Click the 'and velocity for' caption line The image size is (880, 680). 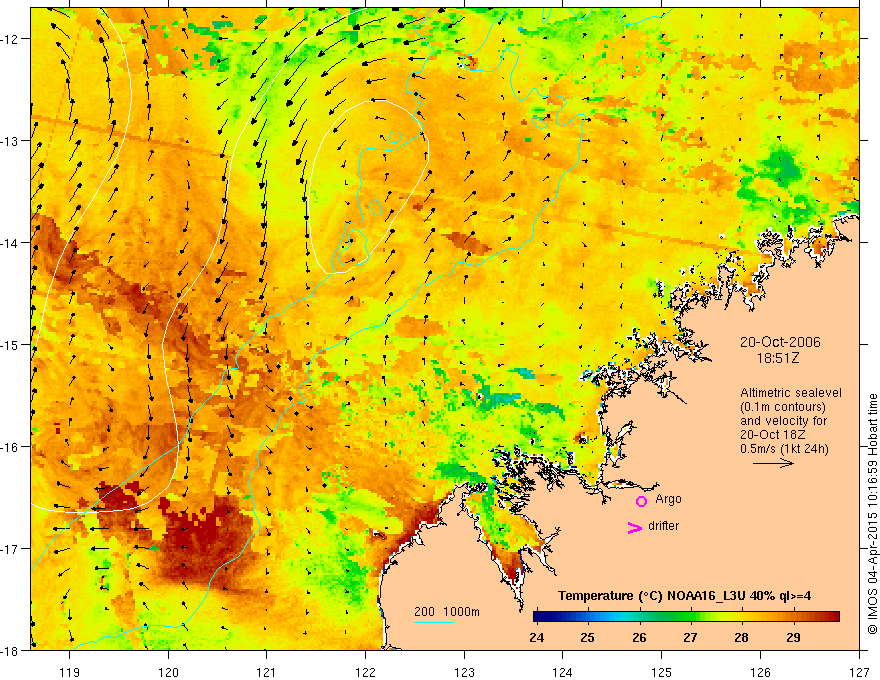[x=783, y=420]
